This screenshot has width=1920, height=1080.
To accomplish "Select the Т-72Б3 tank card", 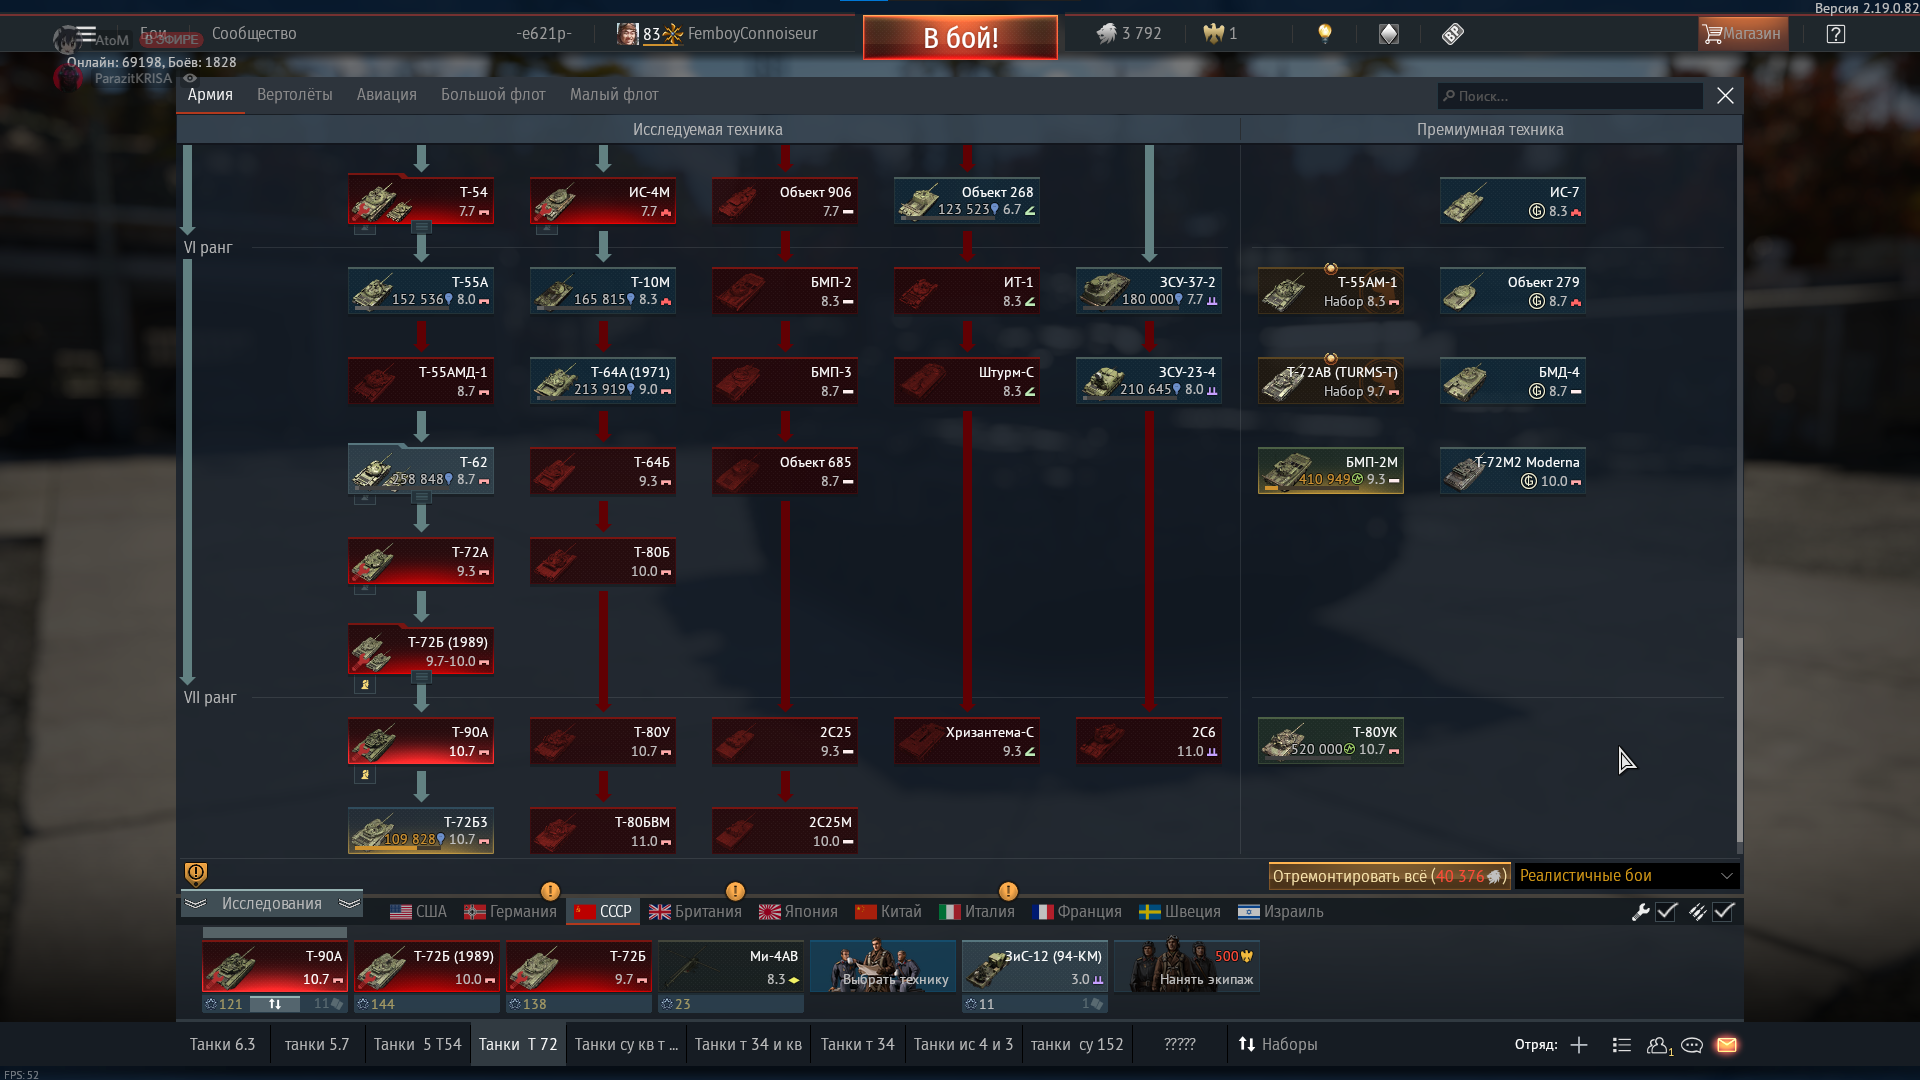I will (421, 830).
